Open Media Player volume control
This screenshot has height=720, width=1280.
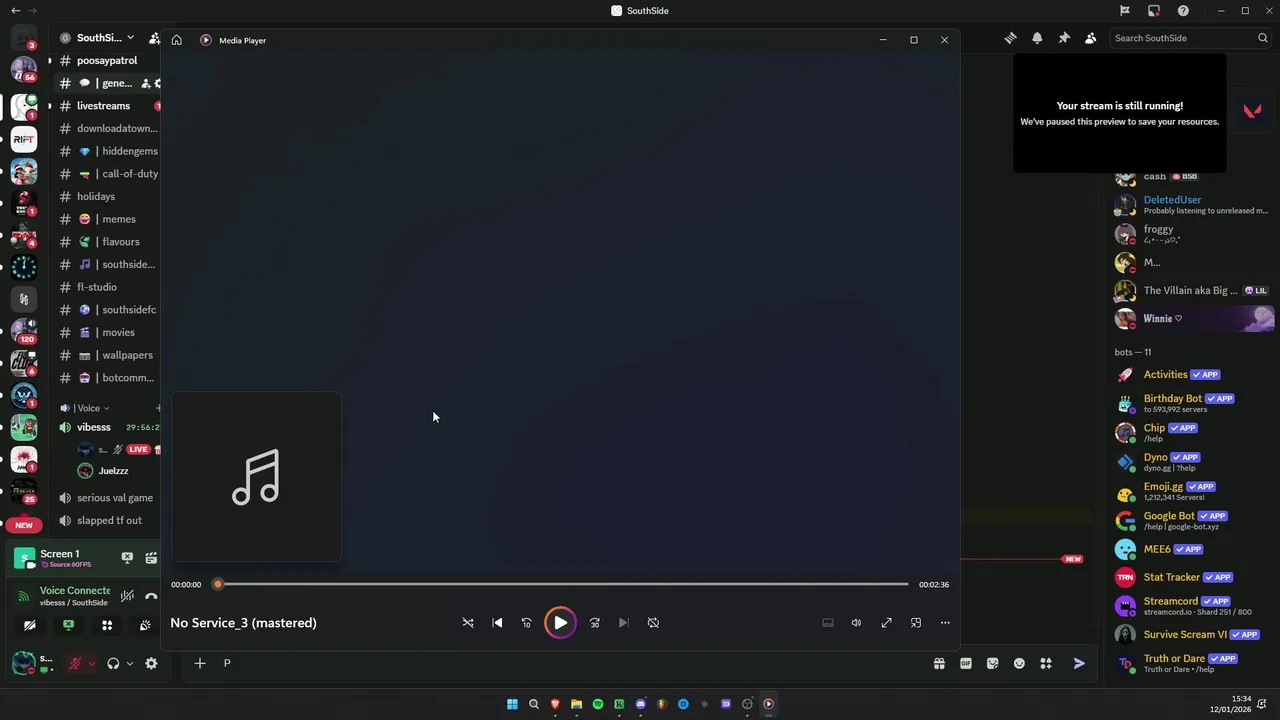856,623
